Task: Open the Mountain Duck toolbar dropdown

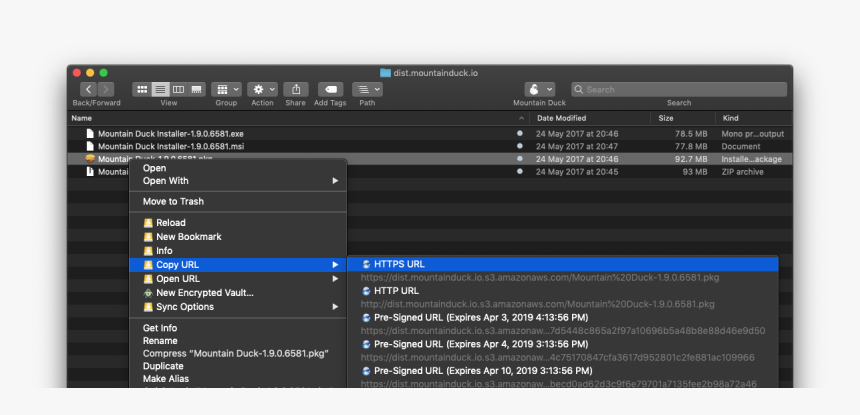Action: [540, 89]
